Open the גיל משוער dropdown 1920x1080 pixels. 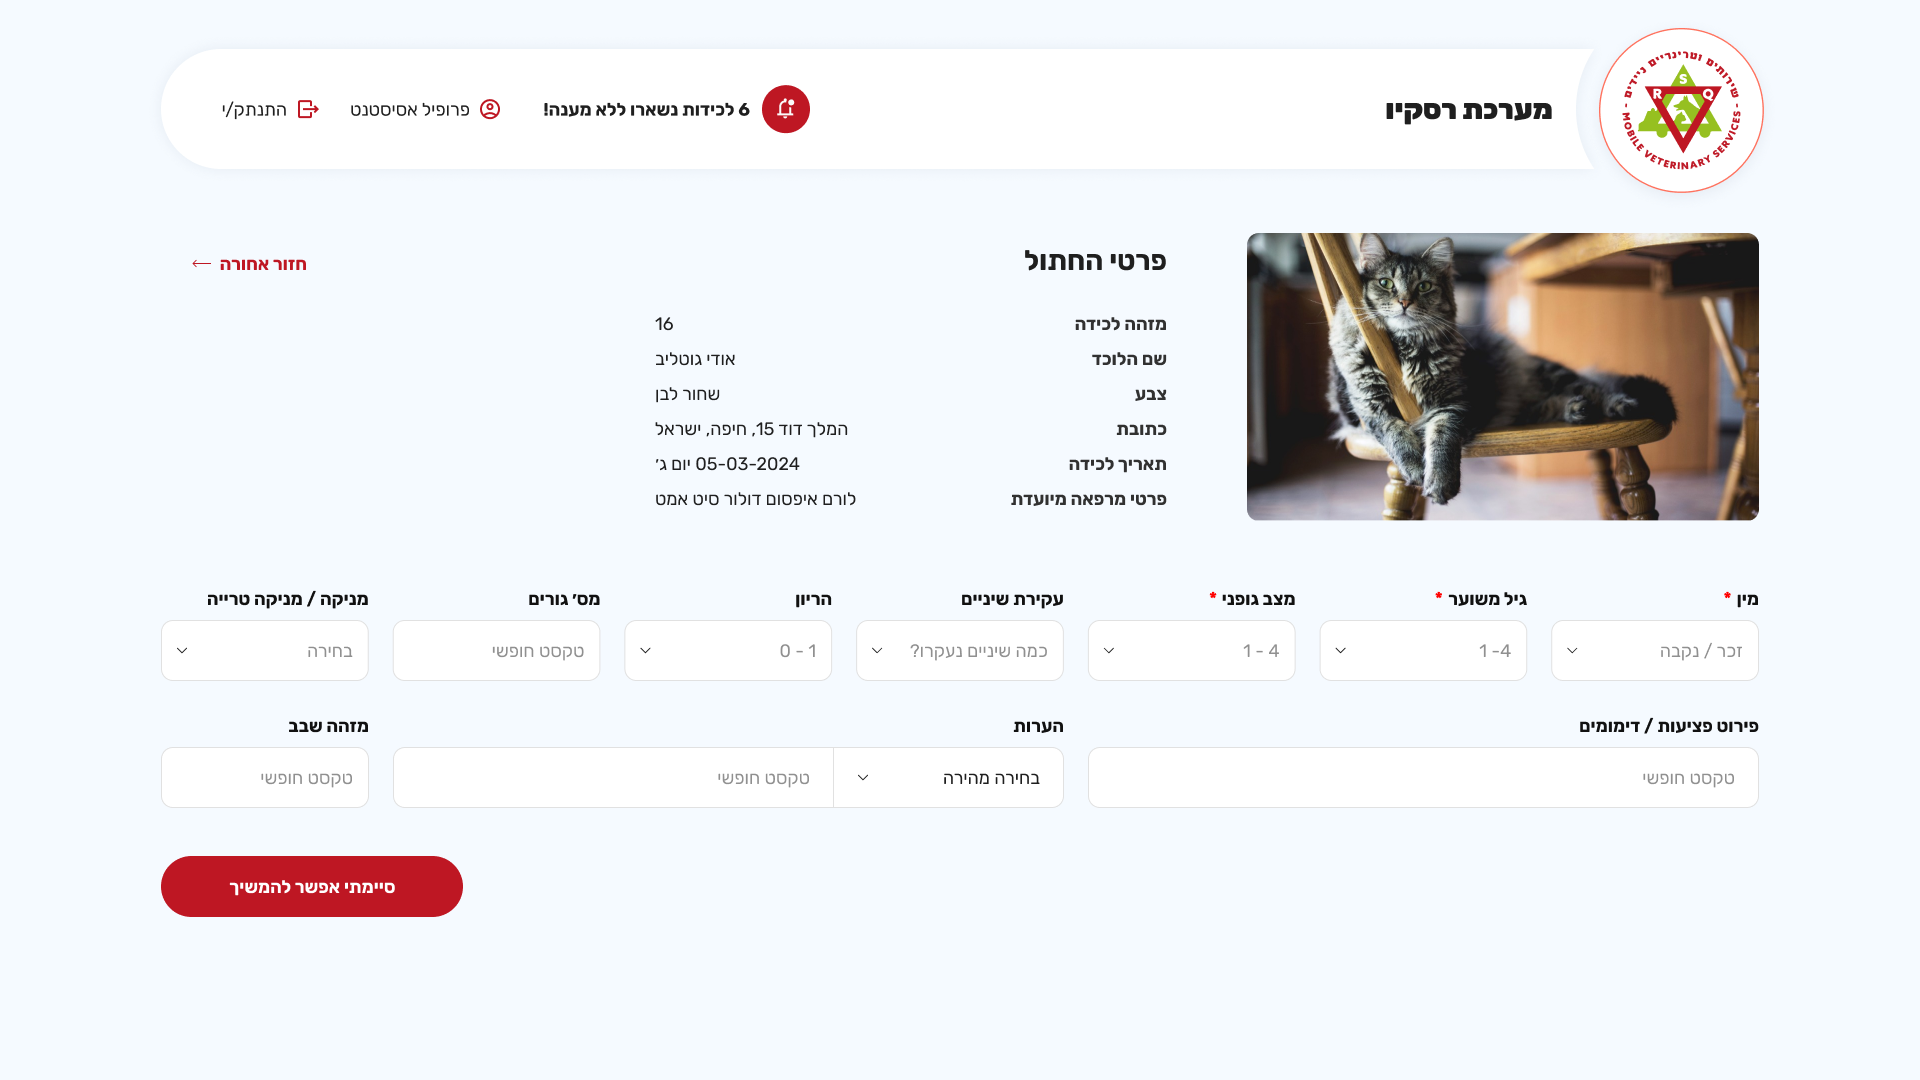[x=1423, y=651]
